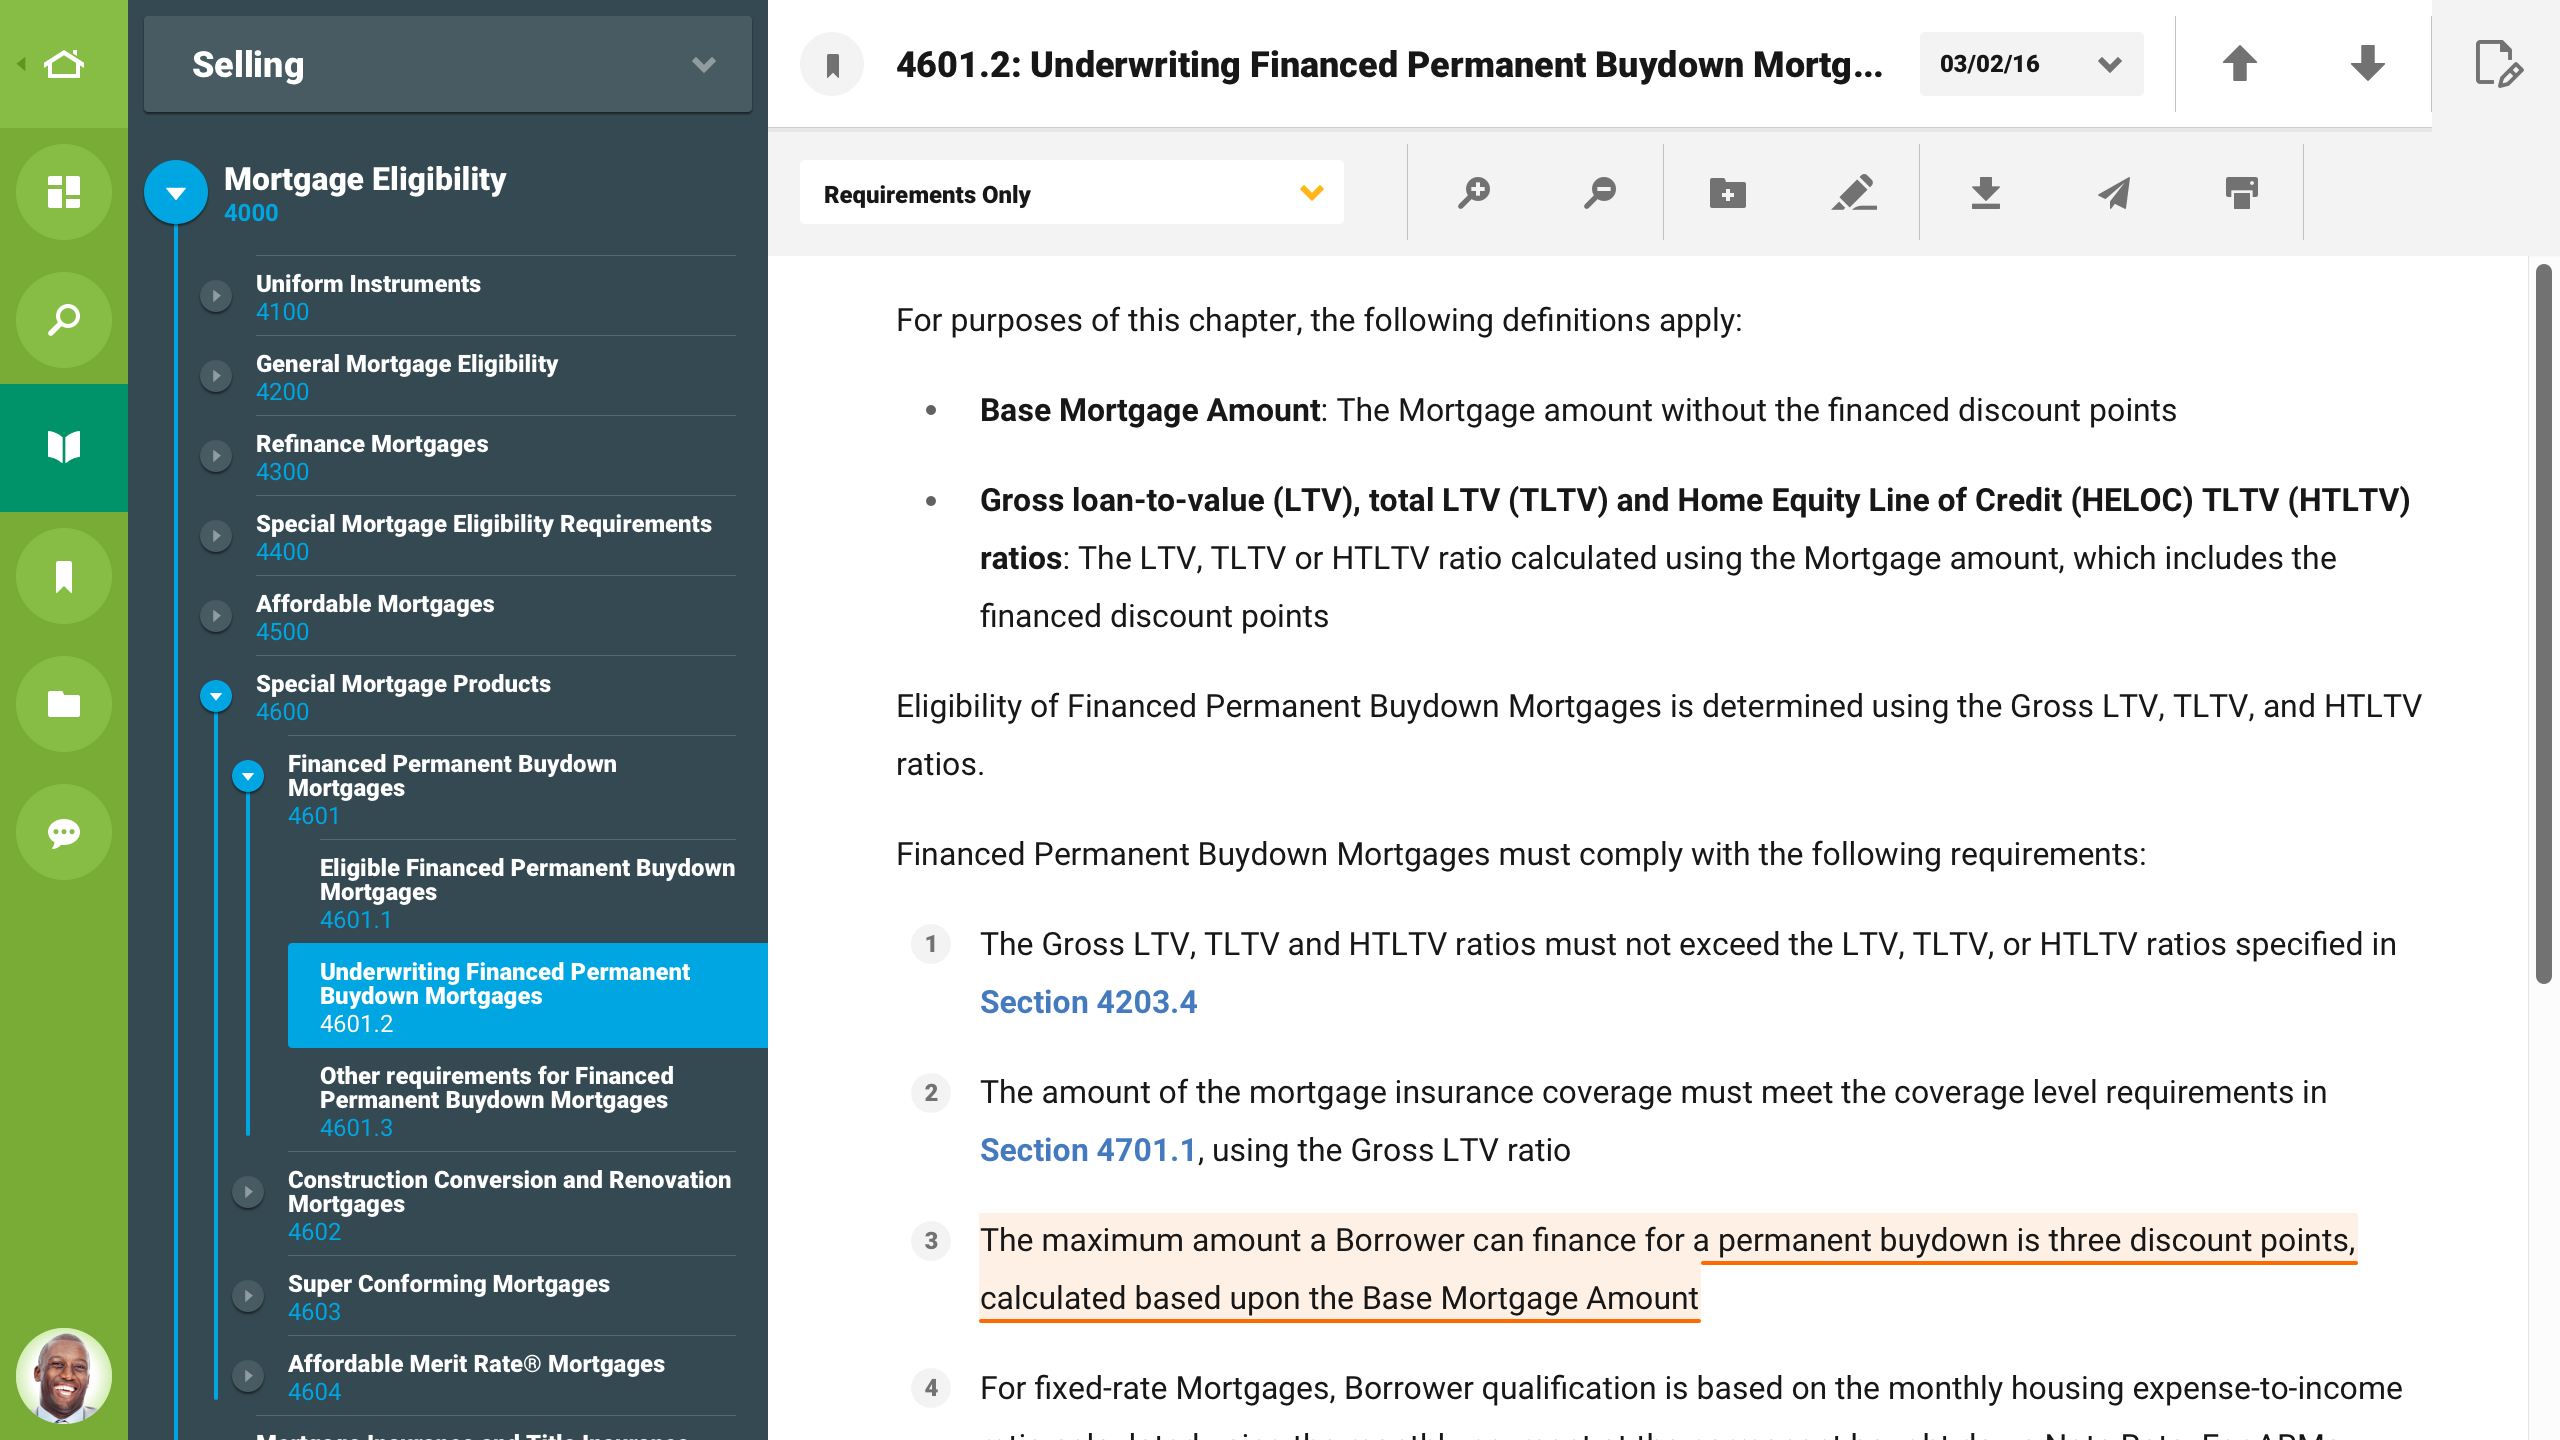The width and height of the screenshot is (2560, 1440).
Task: Click the download icon in toolbar
Action: tap(1985, 192)
